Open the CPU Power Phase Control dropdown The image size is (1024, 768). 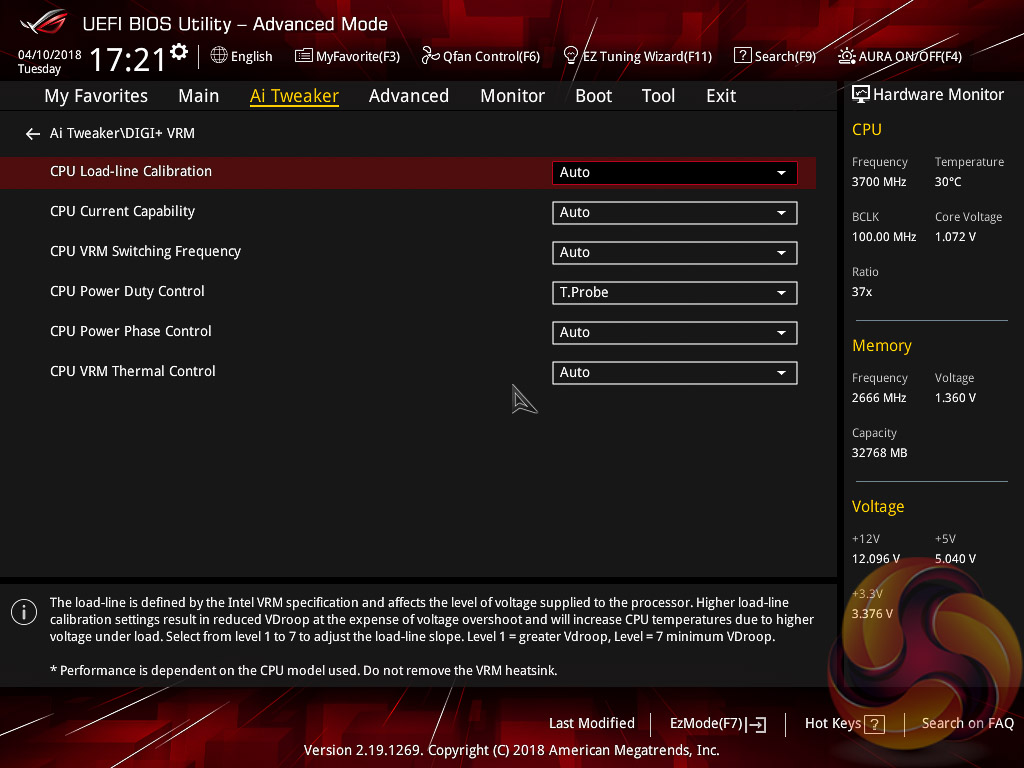(675, 332)
